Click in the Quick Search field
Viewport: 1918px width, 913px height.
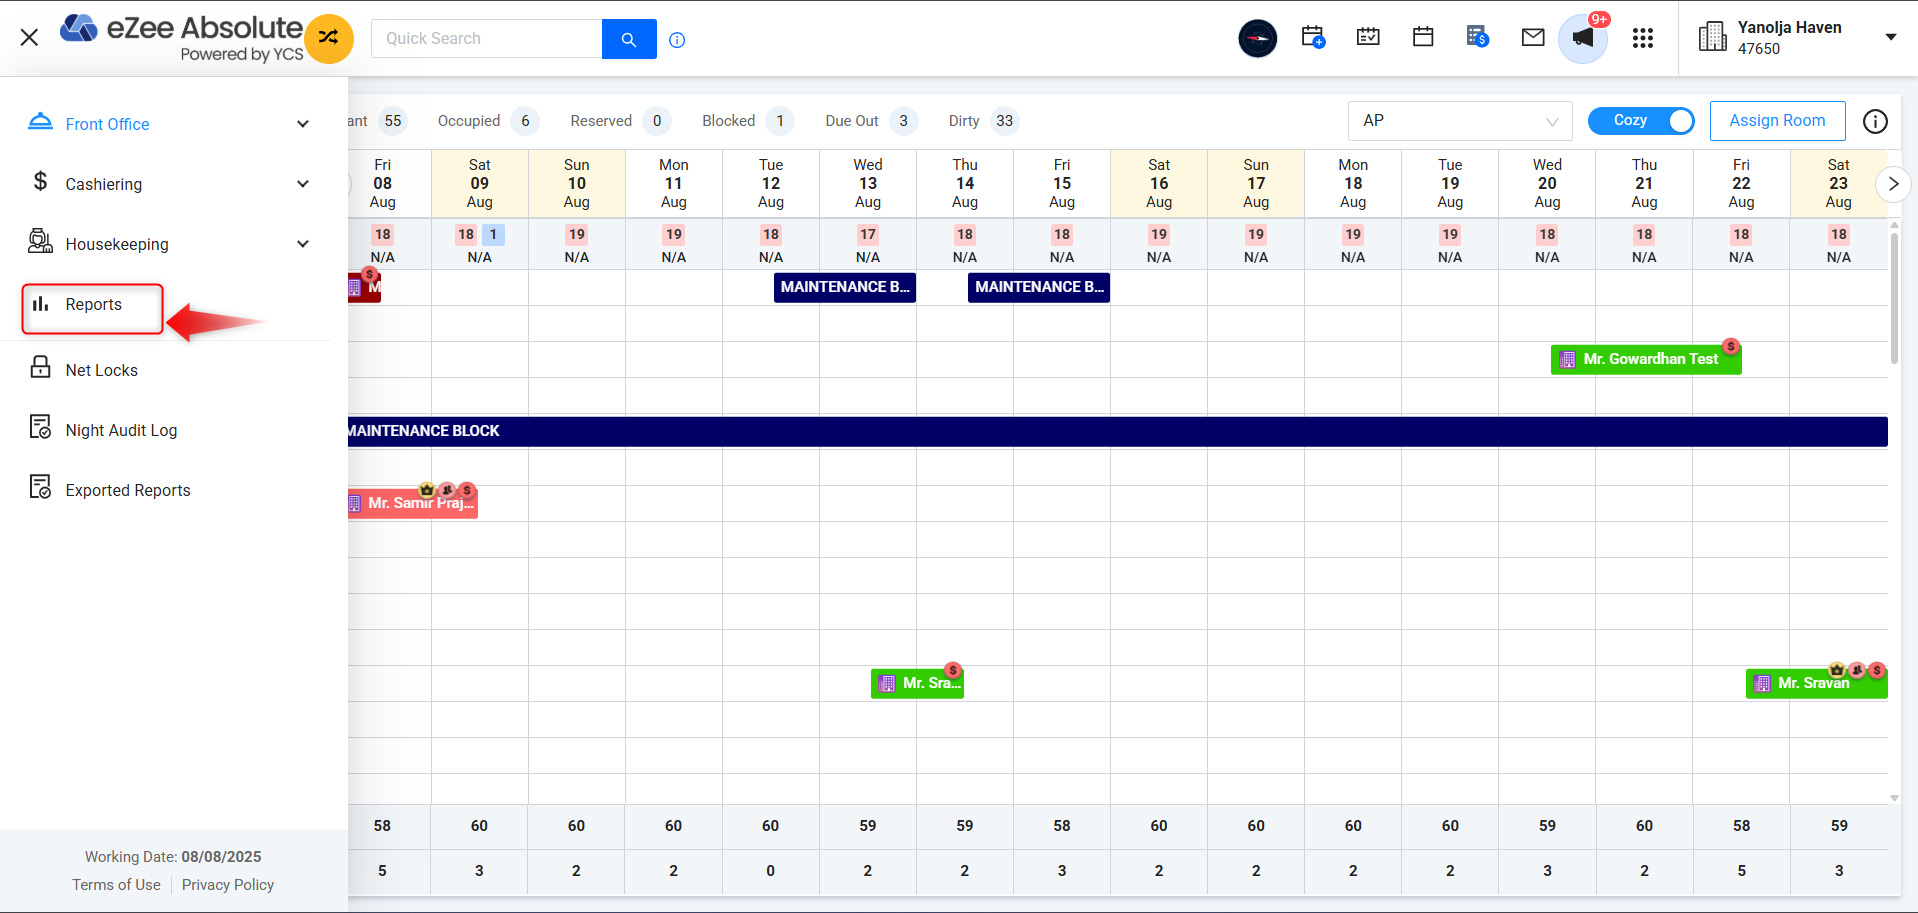(x=486, y=39)
